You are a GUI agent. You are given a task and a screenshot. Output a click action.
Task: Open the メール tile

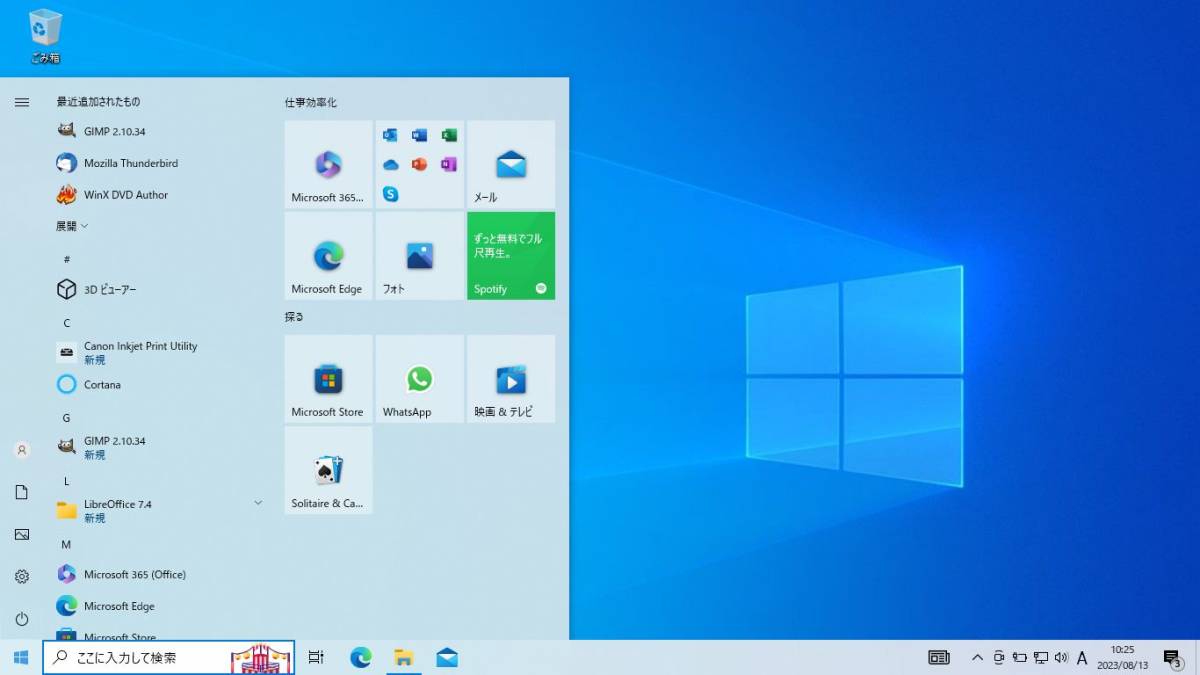coord(511,164)
